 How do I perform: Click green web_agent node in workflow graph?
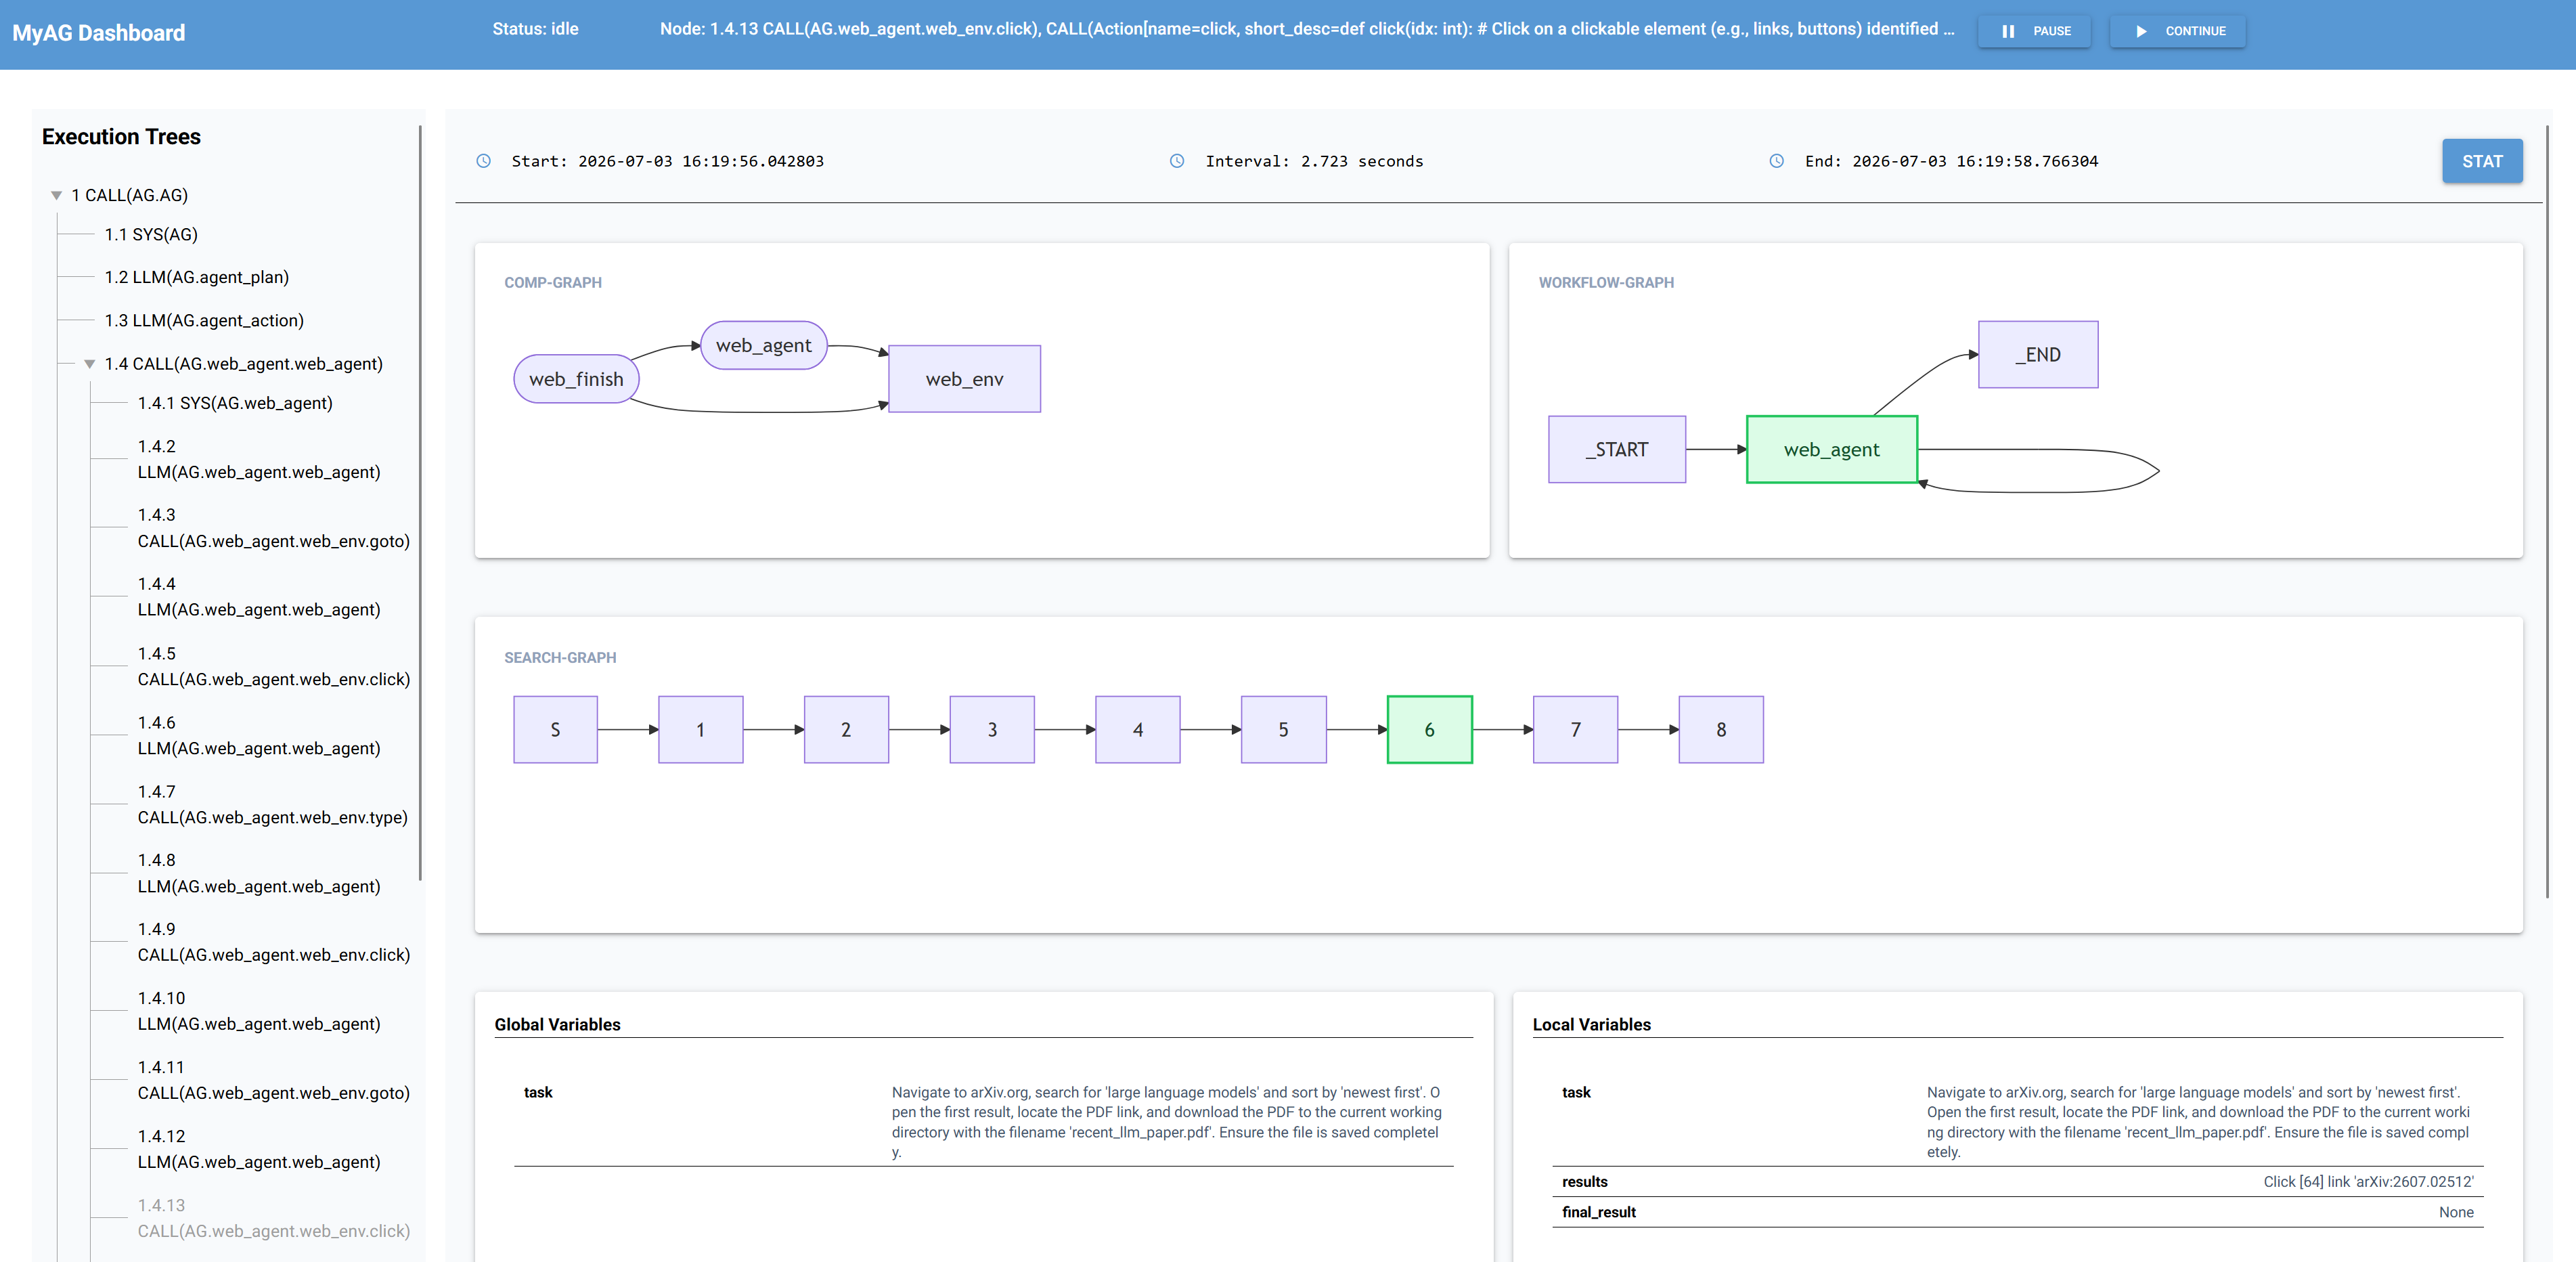pyautogui.click(x=1832, y=450)
